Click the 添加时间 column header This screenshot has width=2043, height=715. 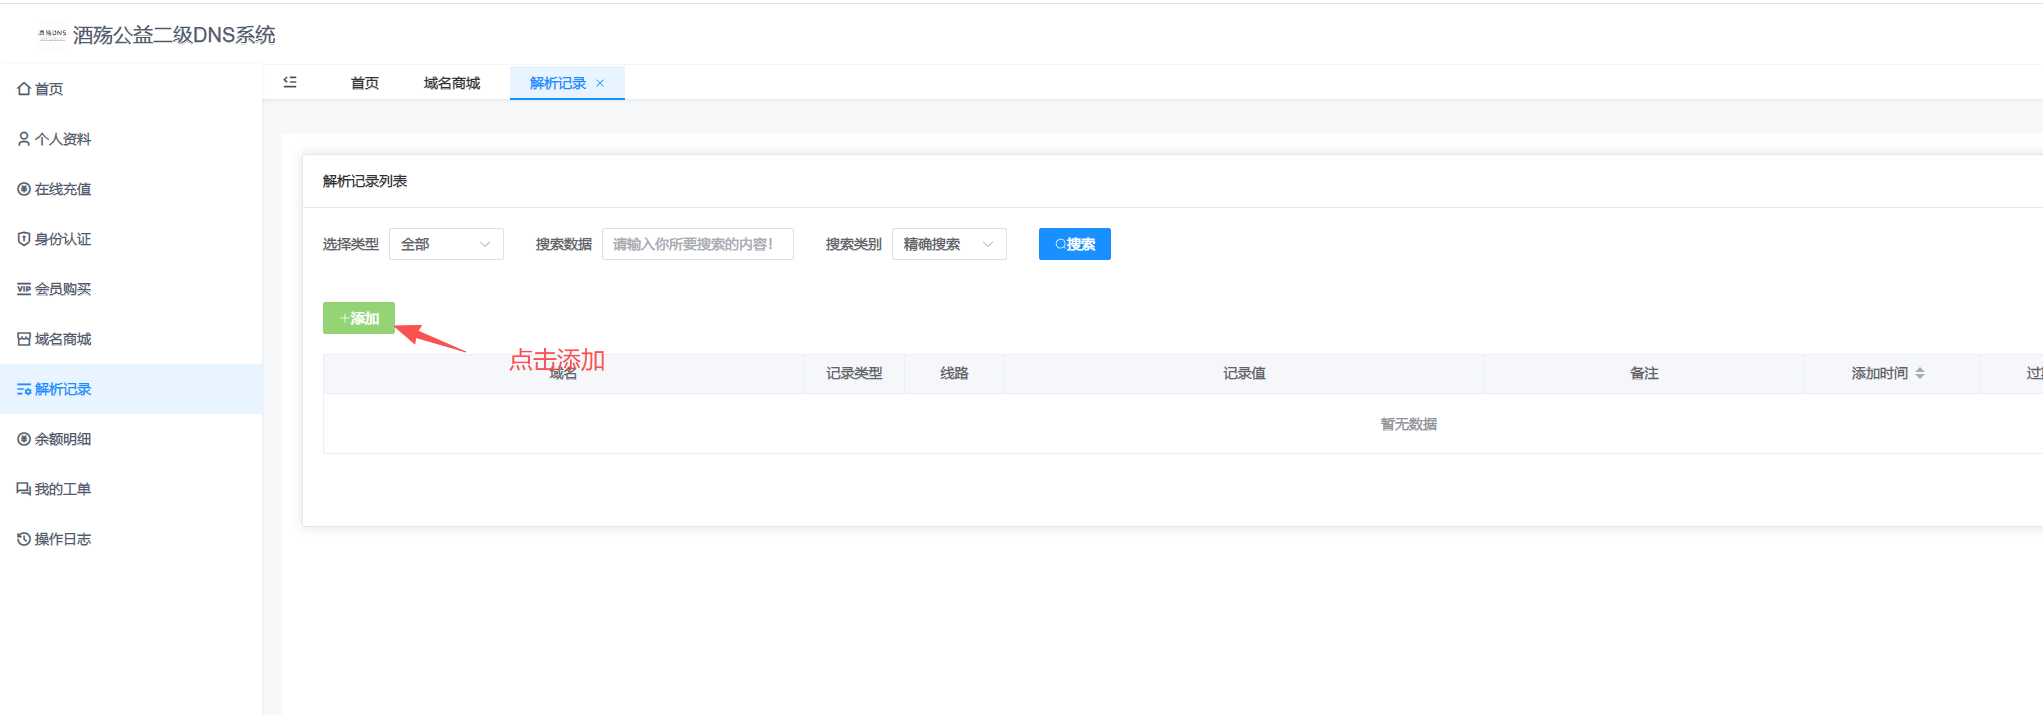click(1891, 373)
